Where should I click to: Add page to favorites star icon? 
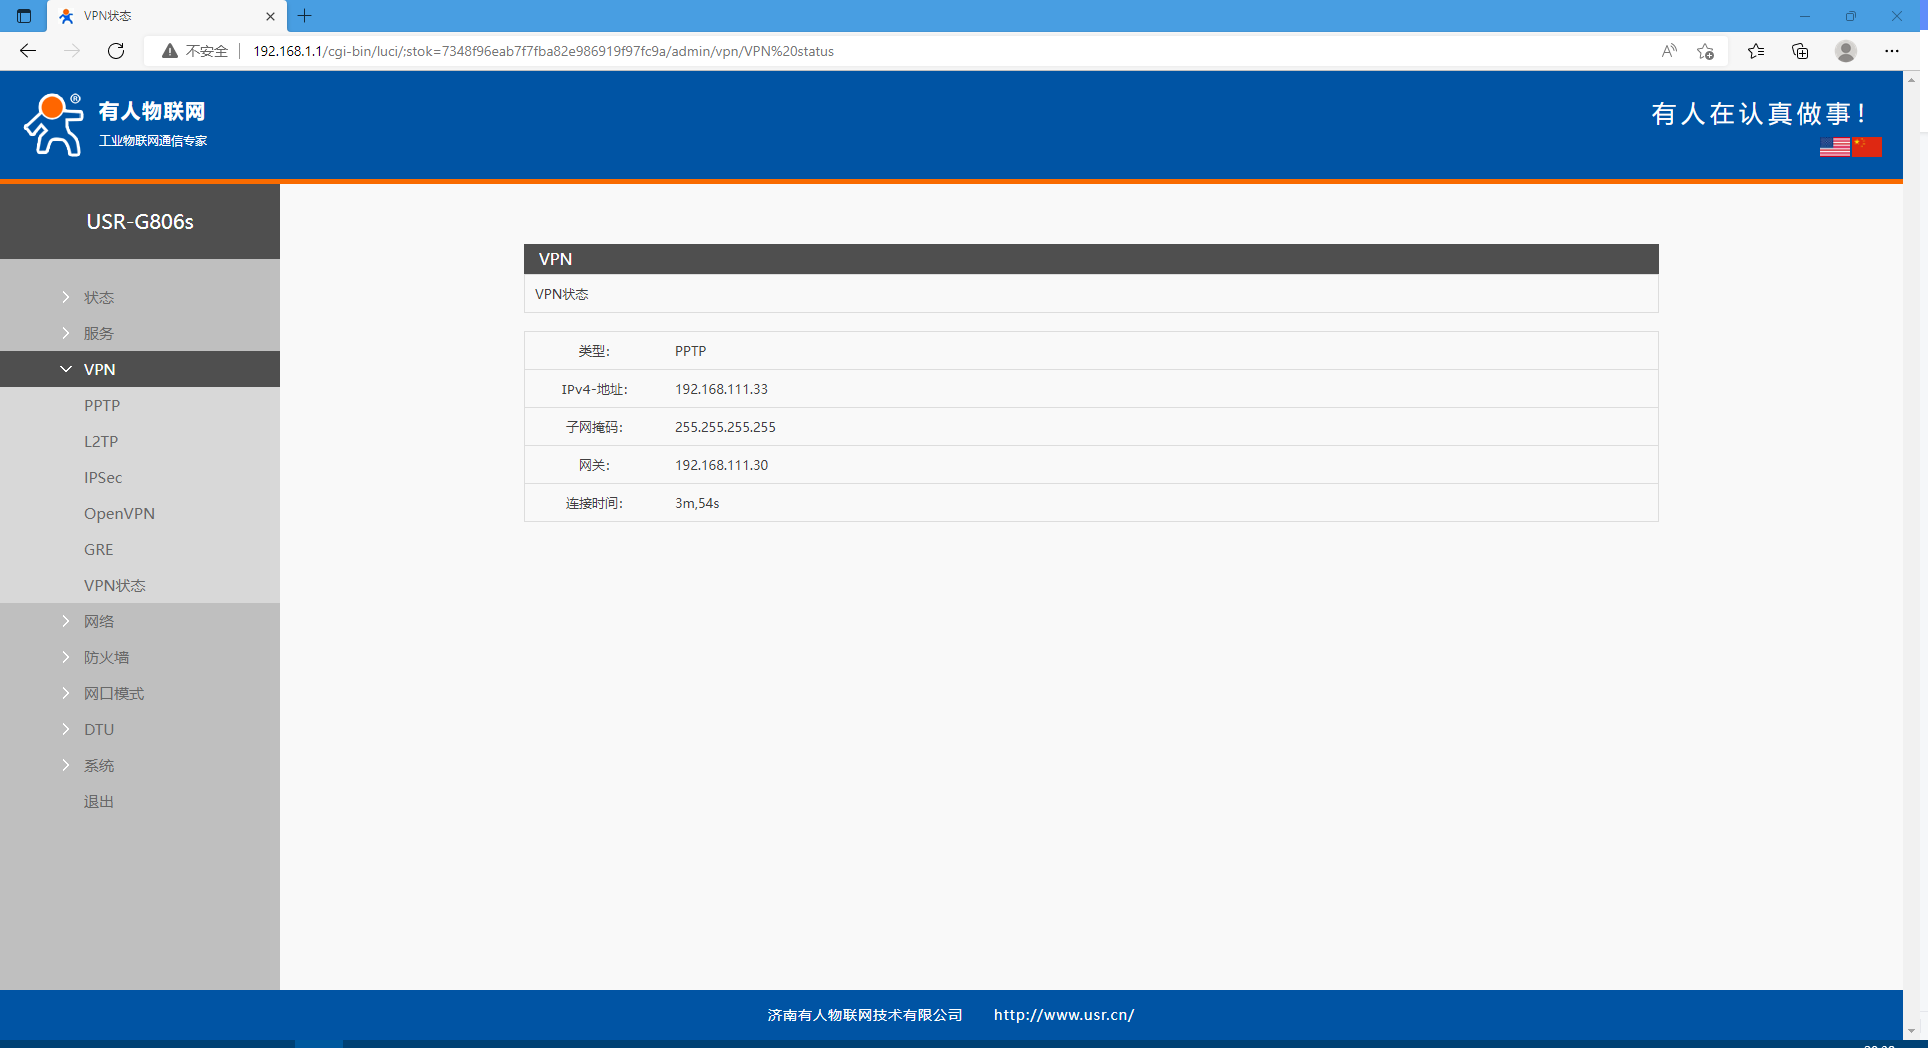coord(1706,51)
